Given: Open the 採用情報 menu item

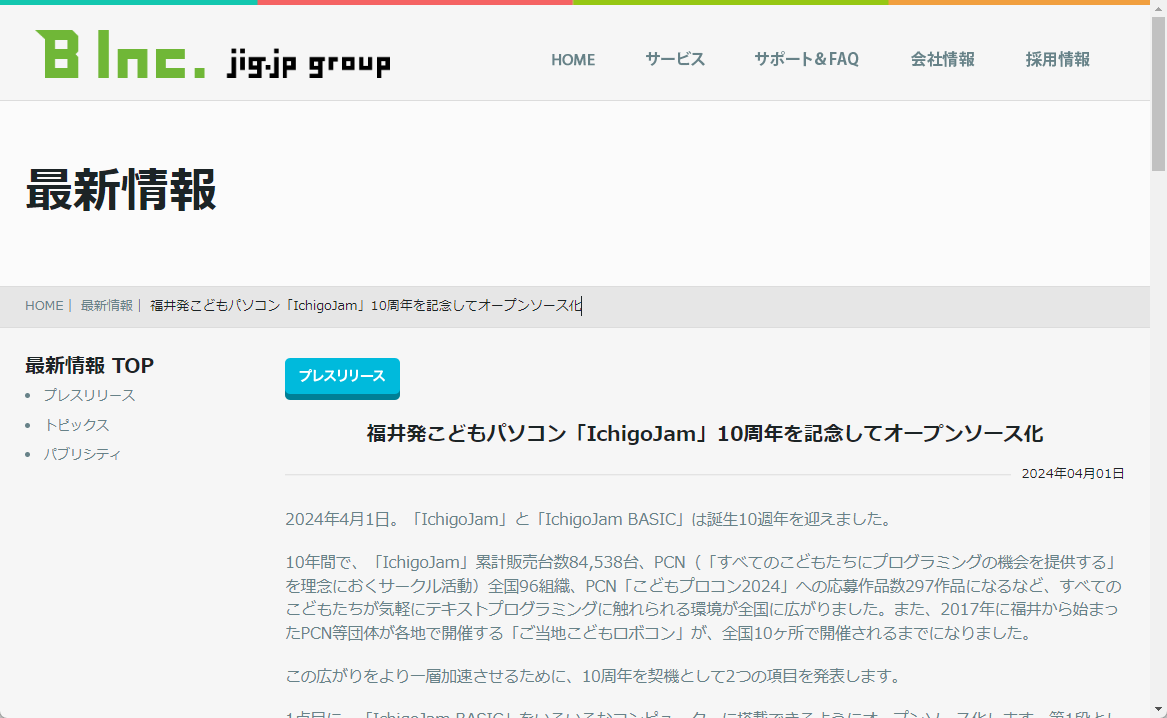Looking at the screenshot, I should pyautogui.click(x=1058, y=60).
